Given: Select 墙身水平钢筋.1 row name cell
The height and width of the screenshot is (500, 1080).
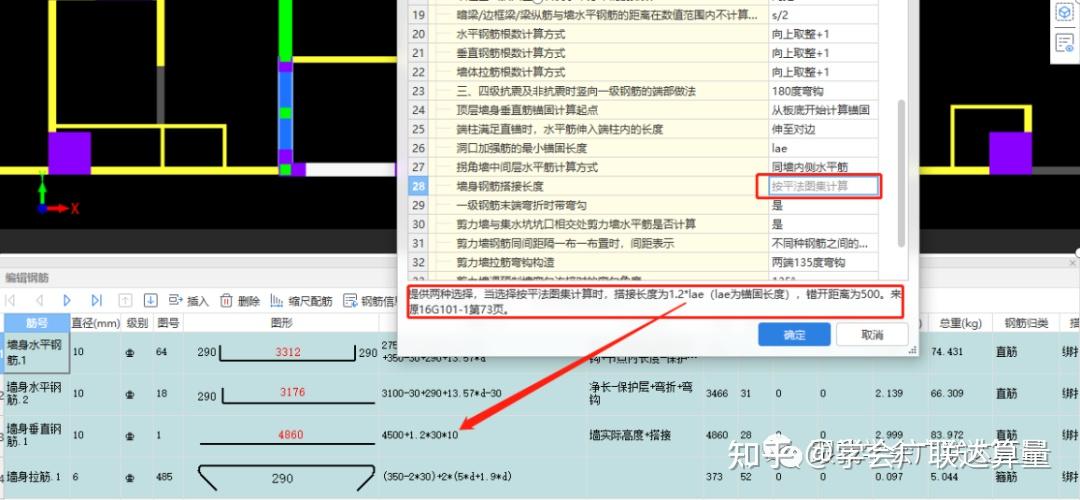Looking at the screenshot, I should click(x=36, y=353).
